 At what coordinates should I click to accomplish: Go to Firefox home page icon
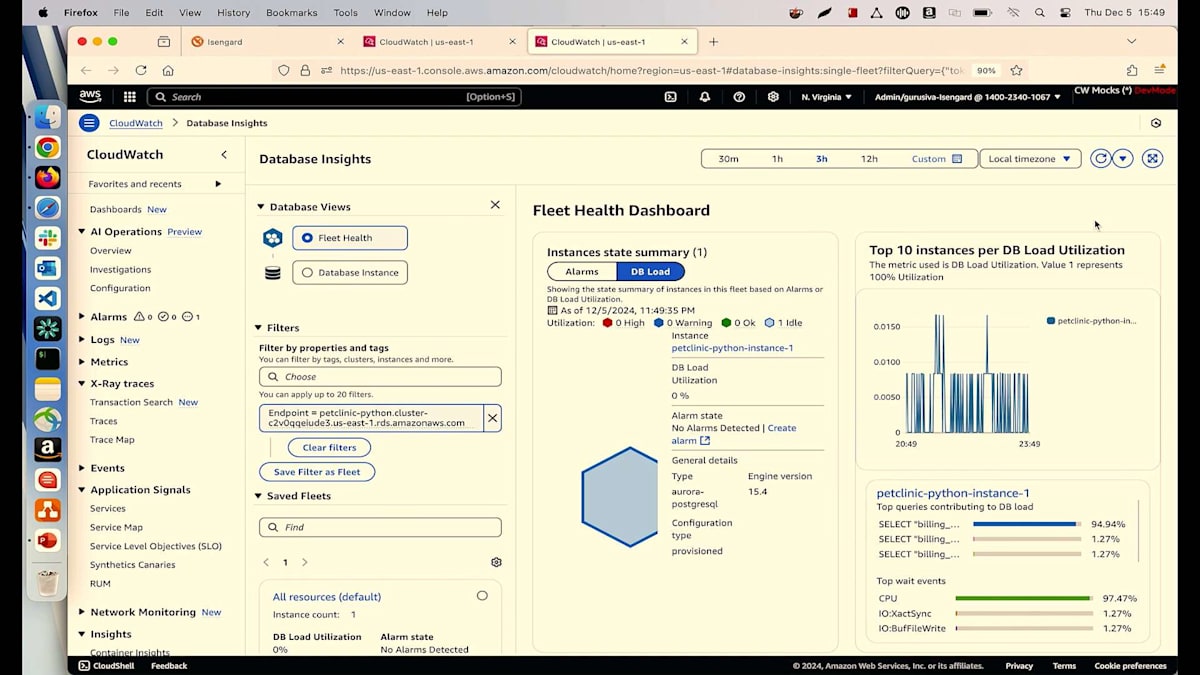pos(168,70)
